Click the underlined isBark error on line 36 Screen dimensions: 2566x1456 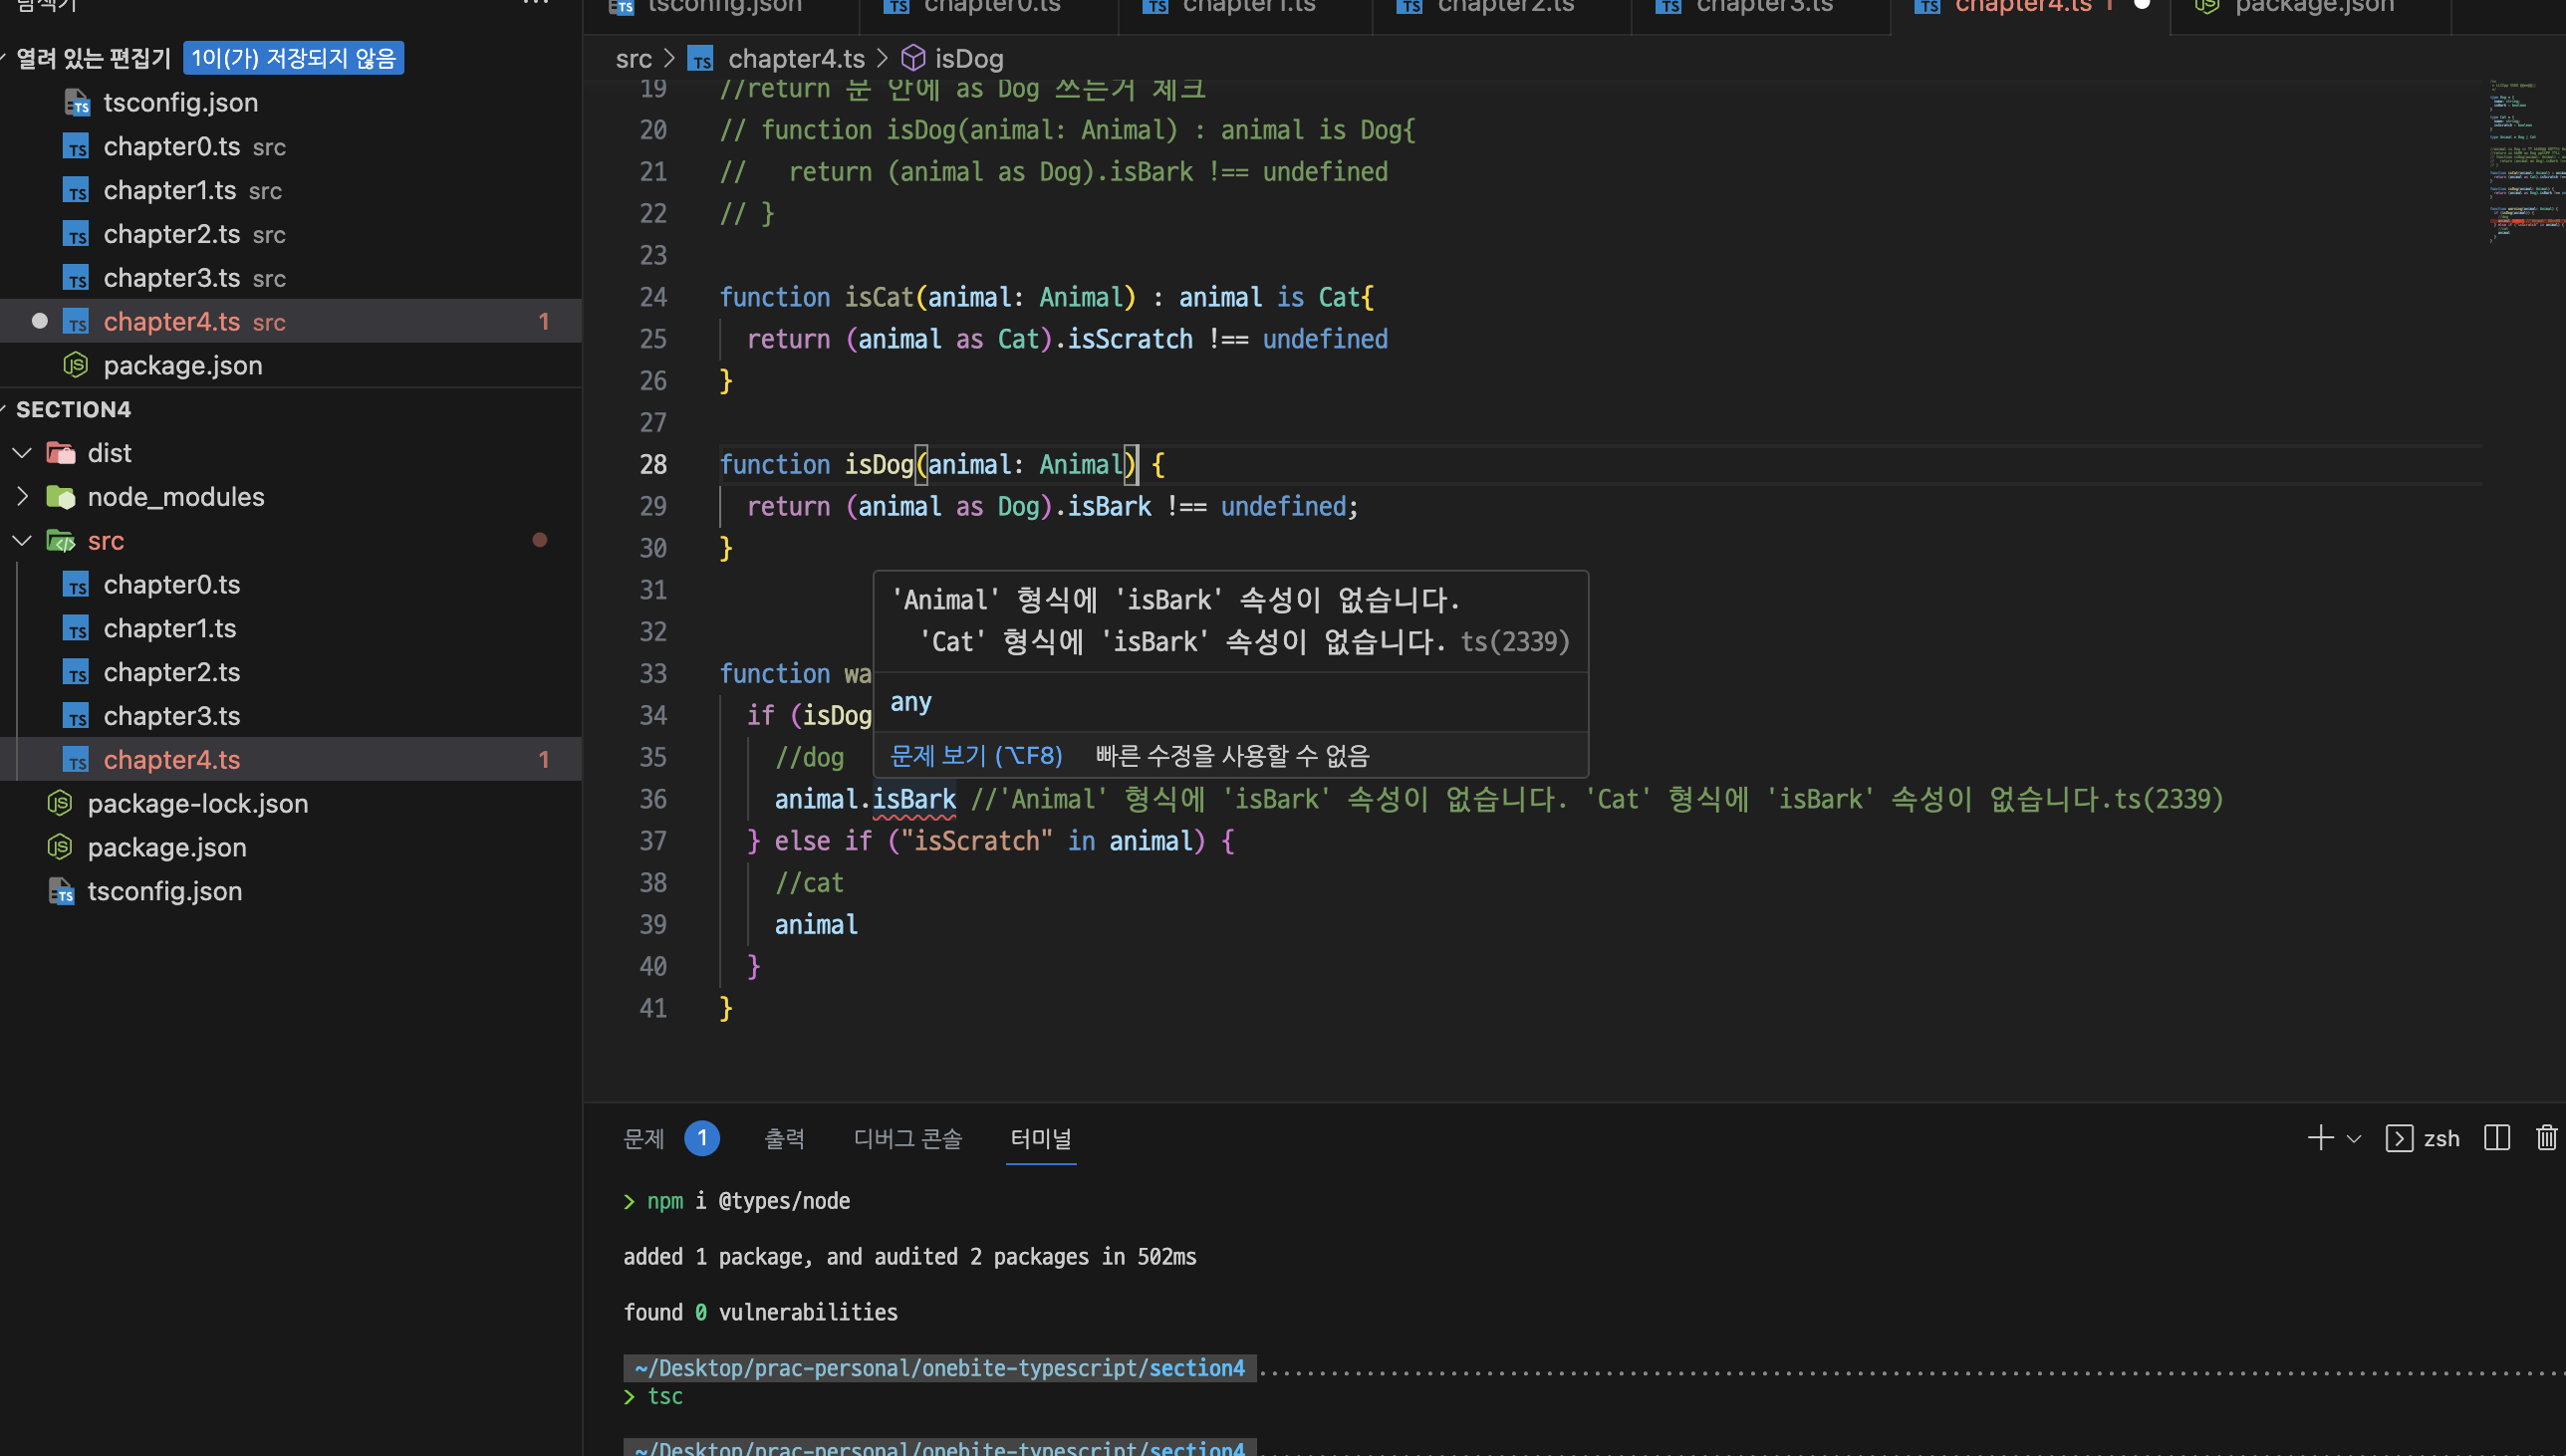pos(914,799)
